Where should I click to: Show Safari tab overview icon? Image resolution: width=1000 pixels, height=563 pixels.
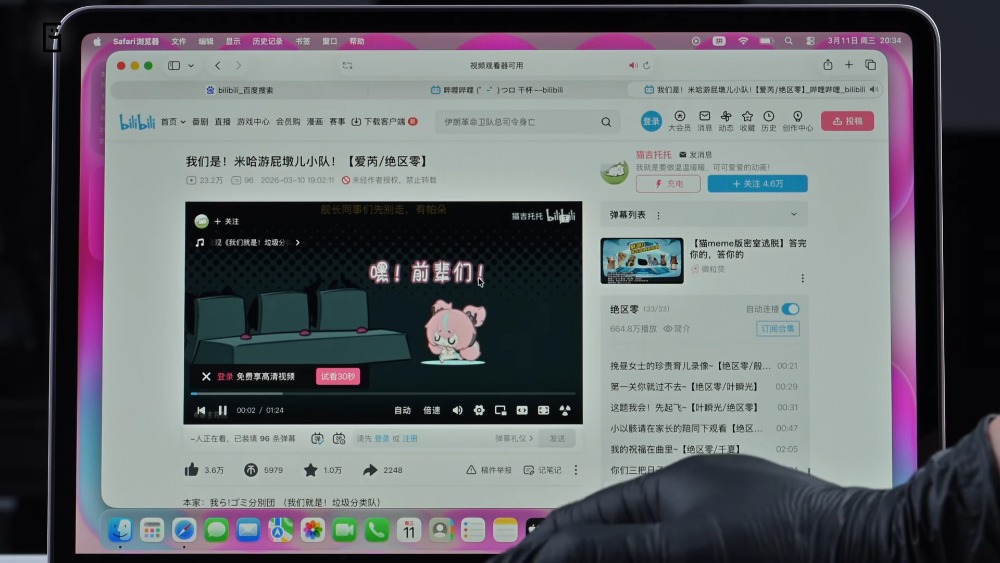(871, 65)
